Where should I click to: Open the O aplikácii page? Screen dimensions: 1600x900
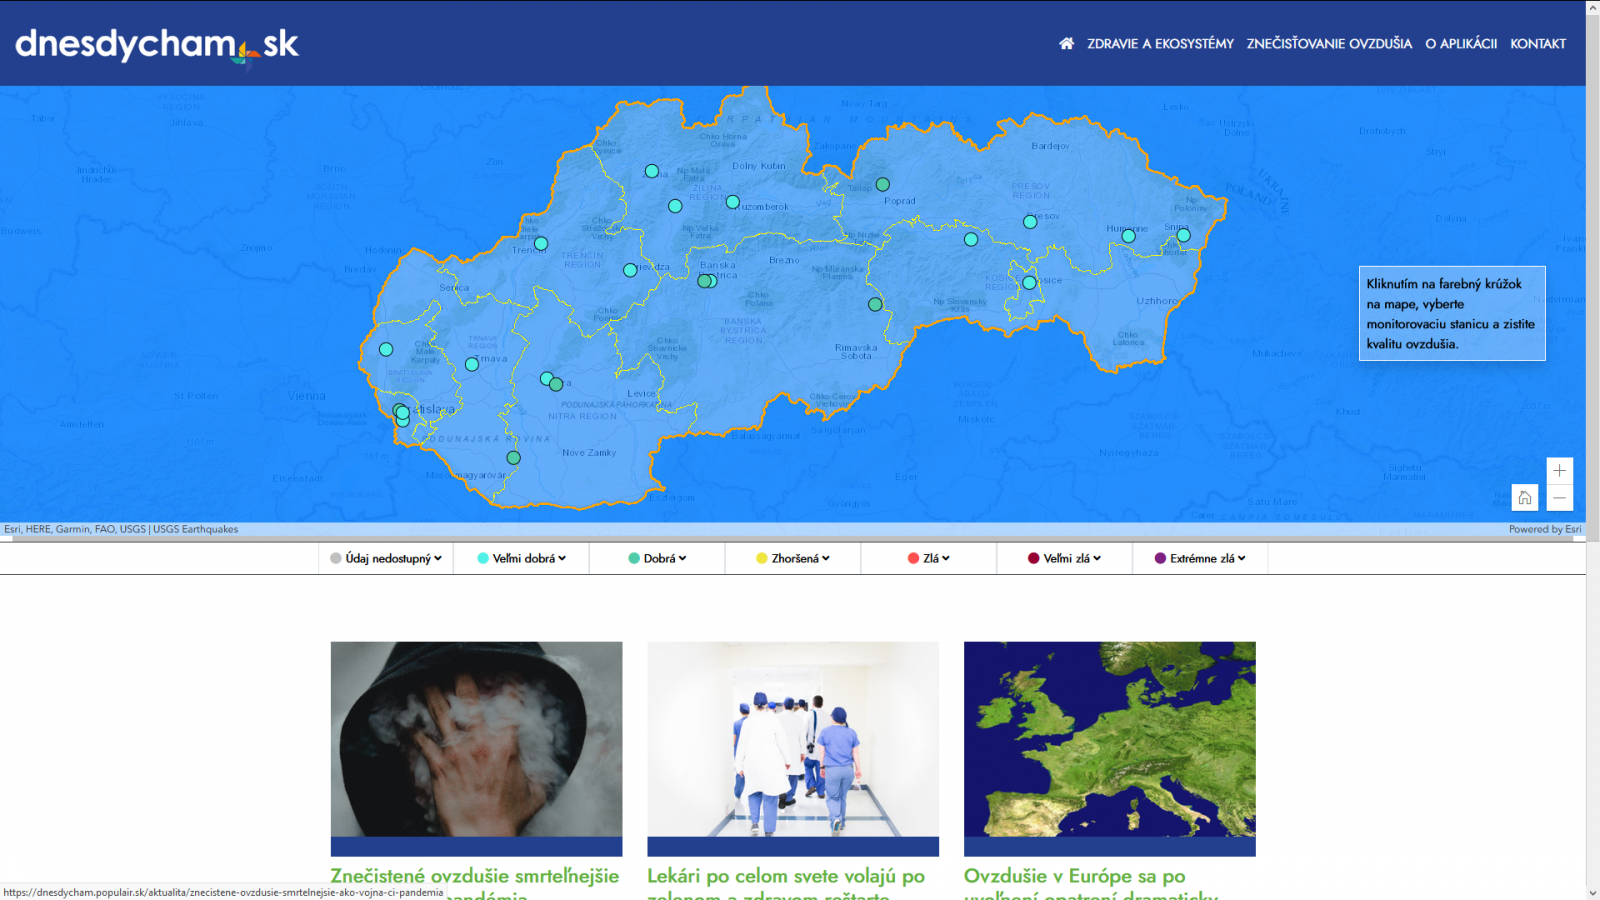1460,44
